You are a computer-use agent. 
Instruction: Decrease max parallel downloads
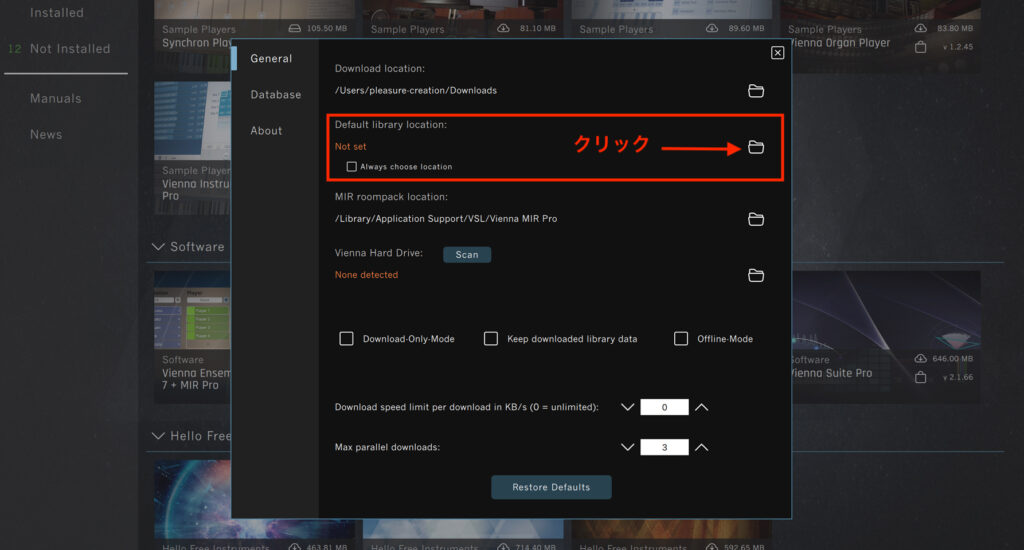tap(628, 447)
